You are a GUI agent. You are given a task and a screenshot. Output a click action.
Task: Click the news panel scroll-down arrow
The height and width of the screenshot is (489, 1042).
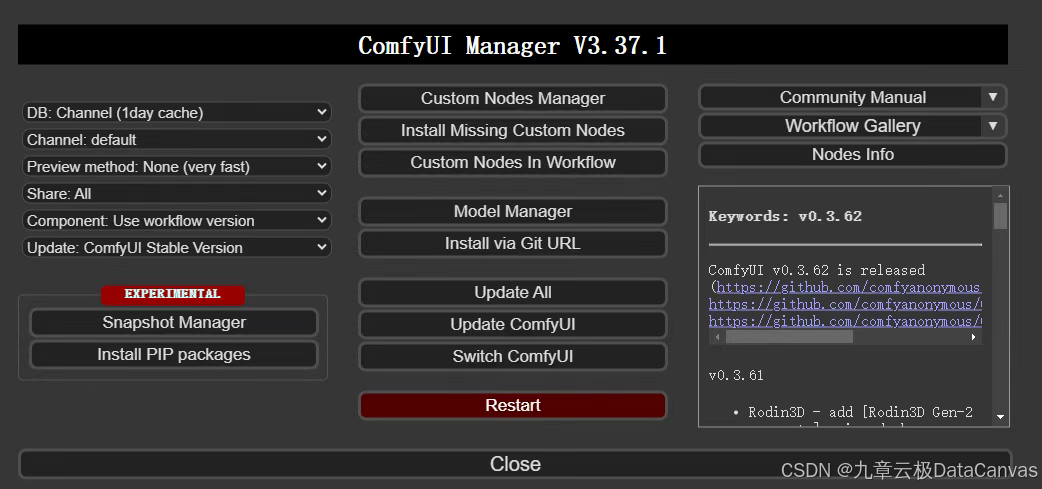(x=1000, y=417)
